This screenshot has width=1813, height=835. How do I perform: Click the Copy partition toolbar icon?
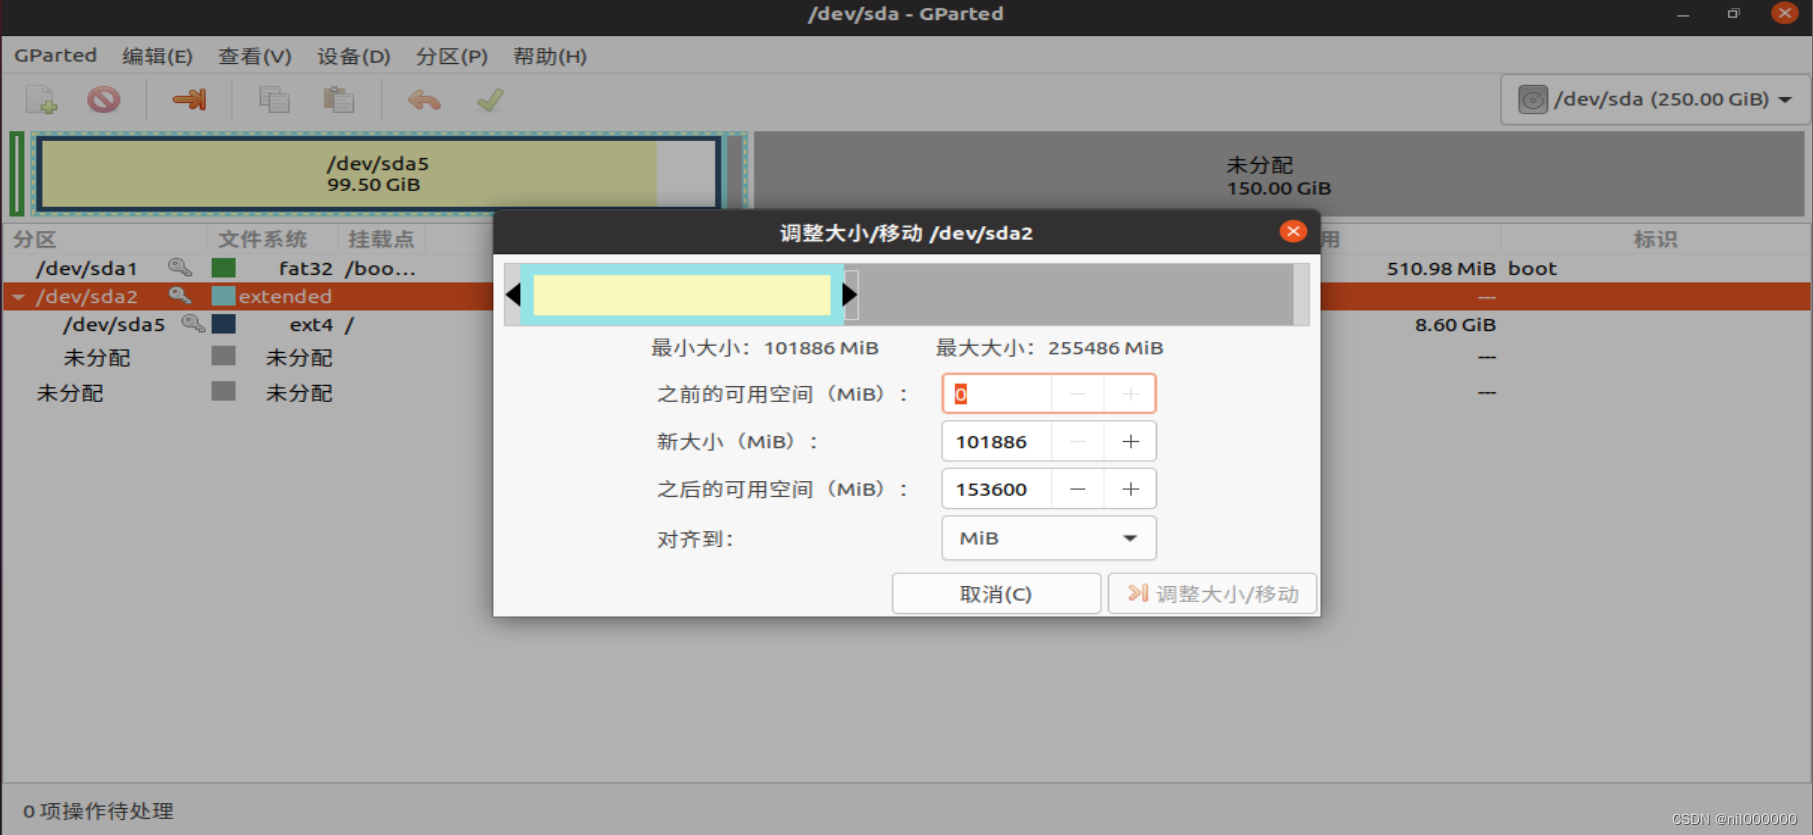tap(274, 100)
